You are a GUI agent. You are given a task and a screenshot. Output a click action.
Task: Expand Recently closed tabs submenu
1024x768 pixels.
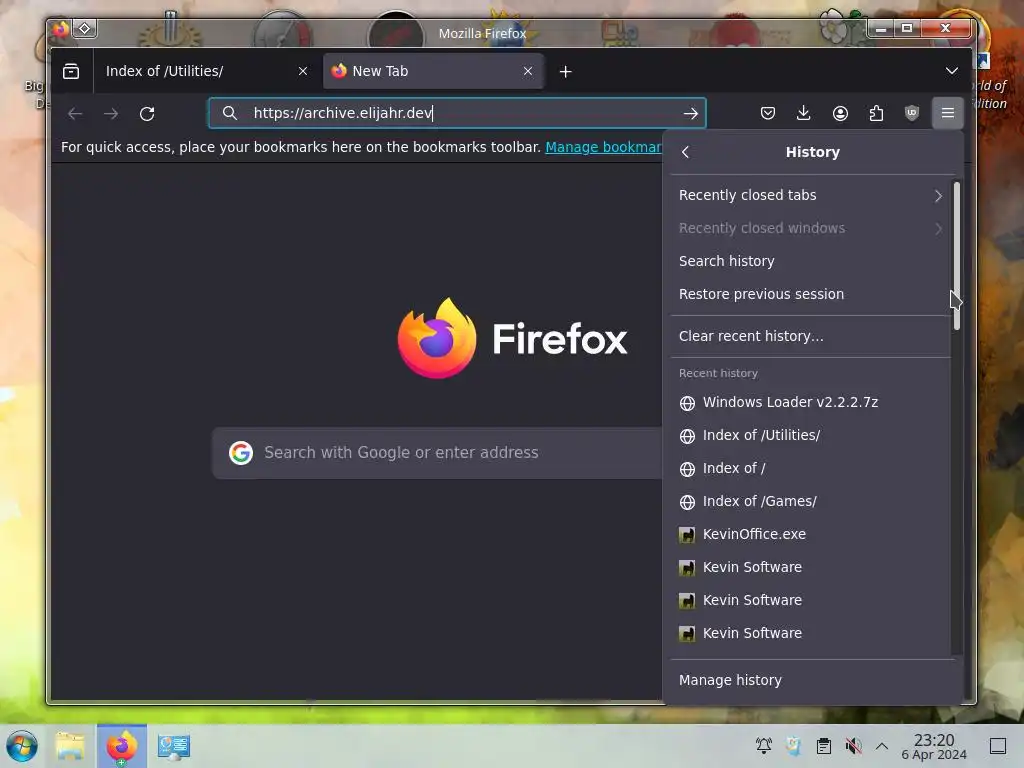810,195
